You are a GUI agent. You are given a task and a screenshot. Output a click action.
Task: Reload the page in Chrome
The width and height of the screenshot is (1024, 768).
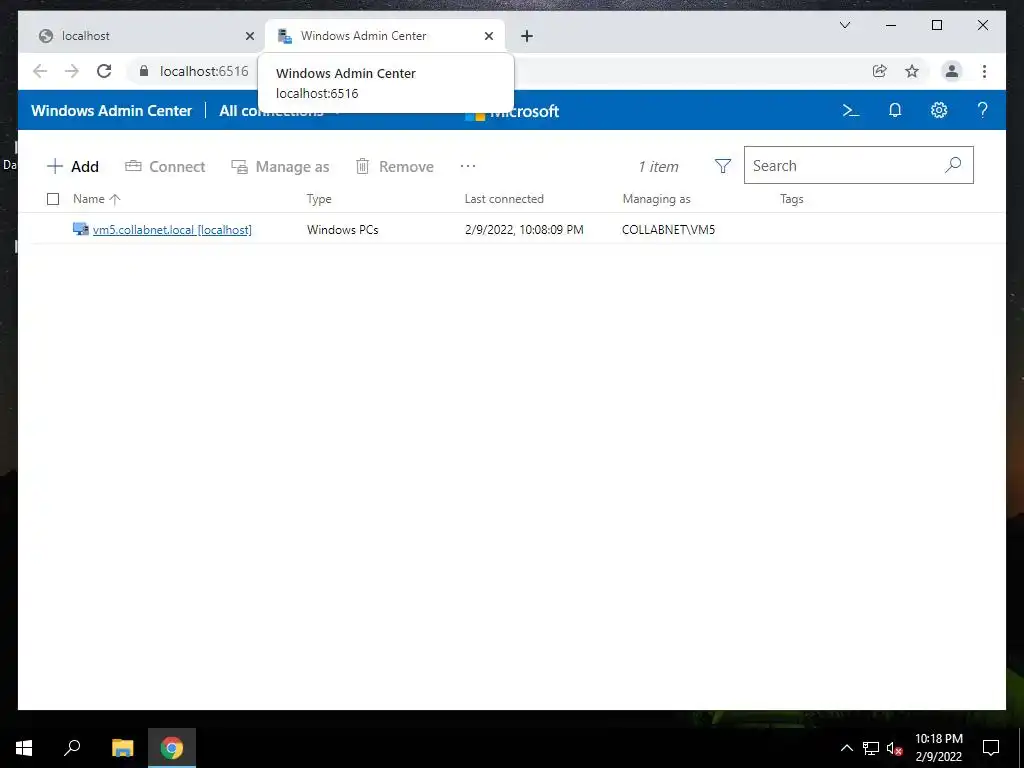point(104,71)
